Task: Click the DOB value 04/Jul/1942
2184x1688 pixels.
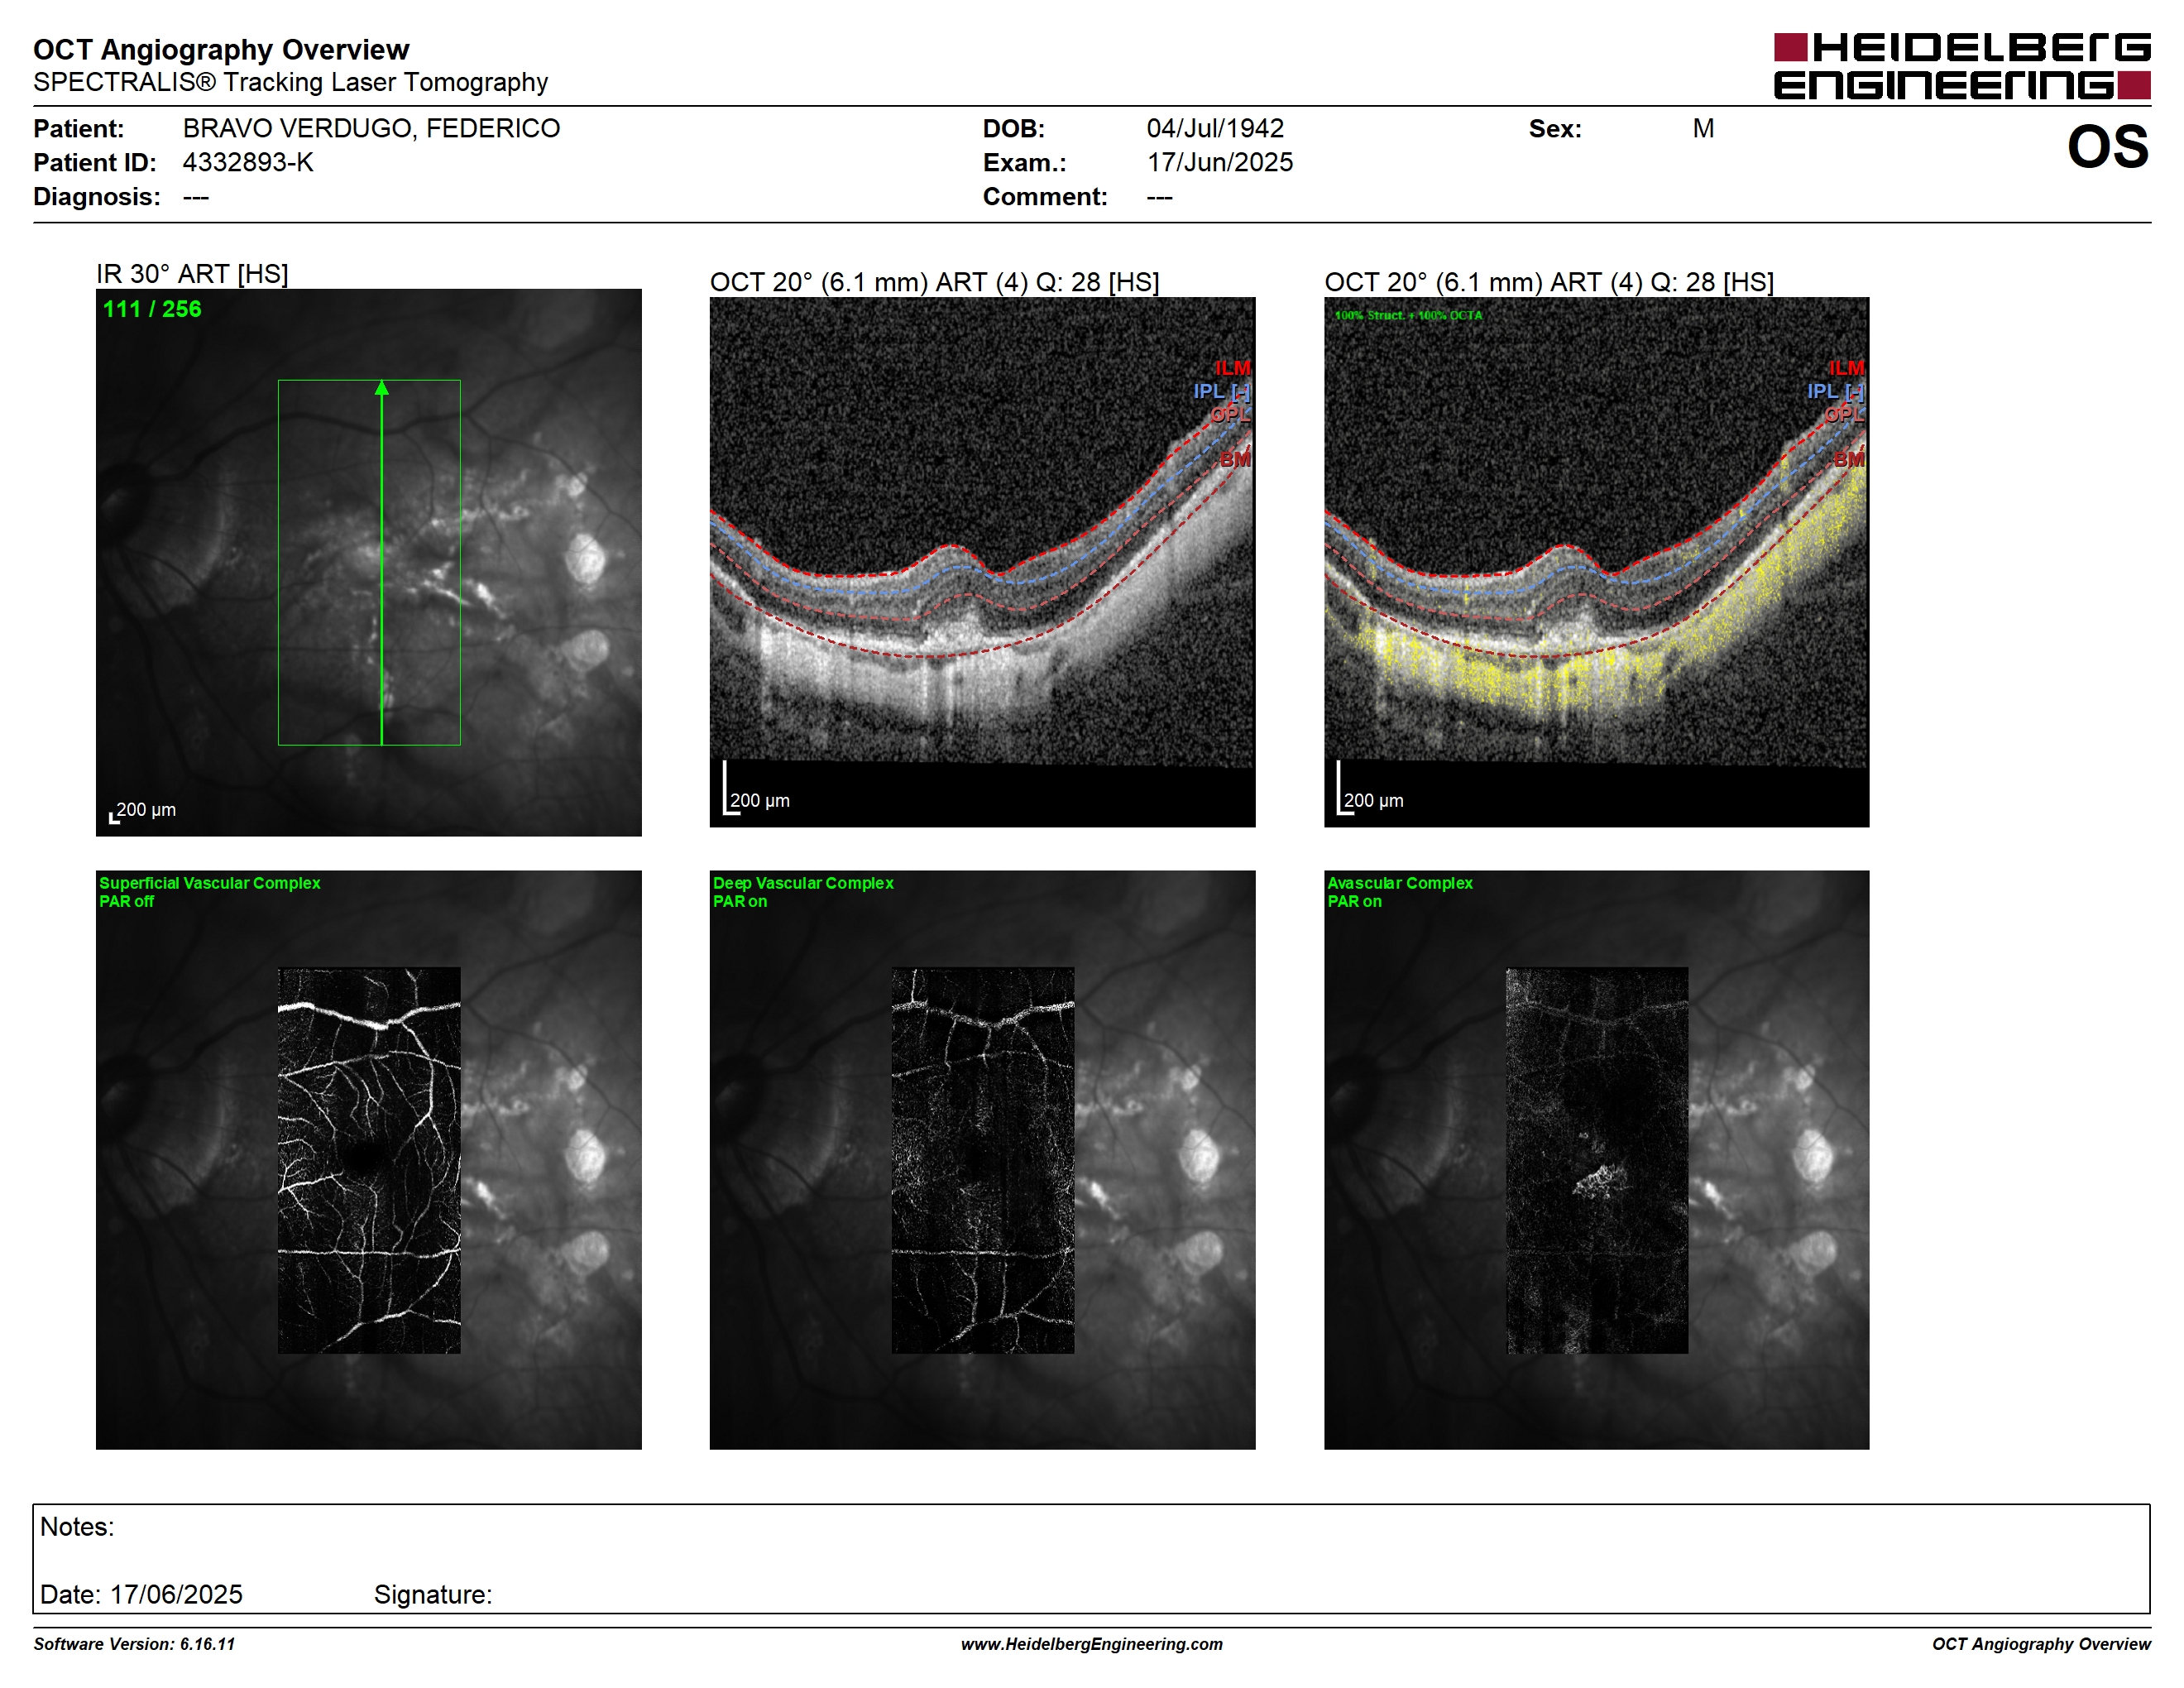Action: 1215,128
